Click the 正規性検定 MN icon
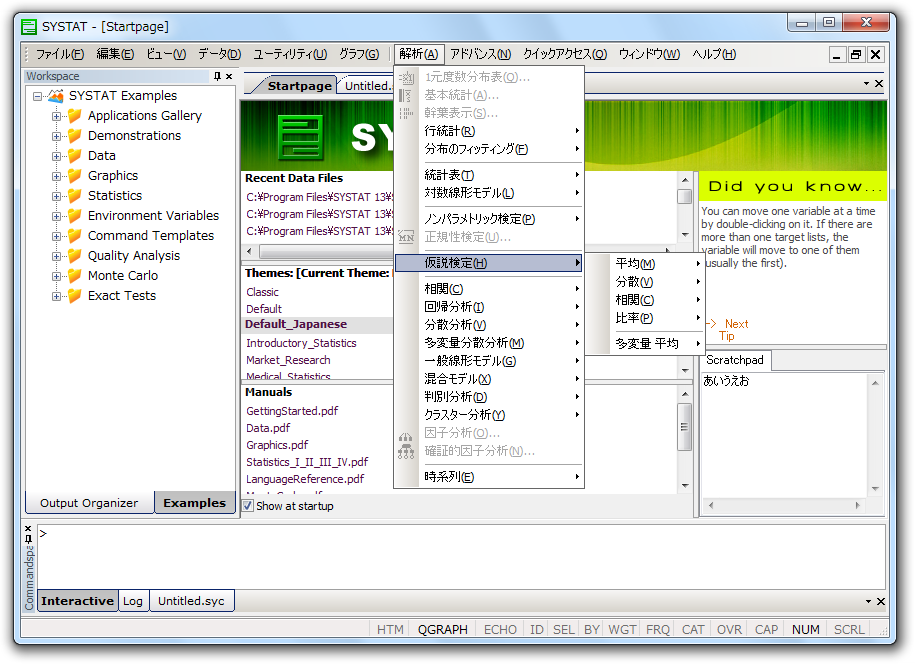Viewport: 915px width, 664px height. [x=406, y=237]
